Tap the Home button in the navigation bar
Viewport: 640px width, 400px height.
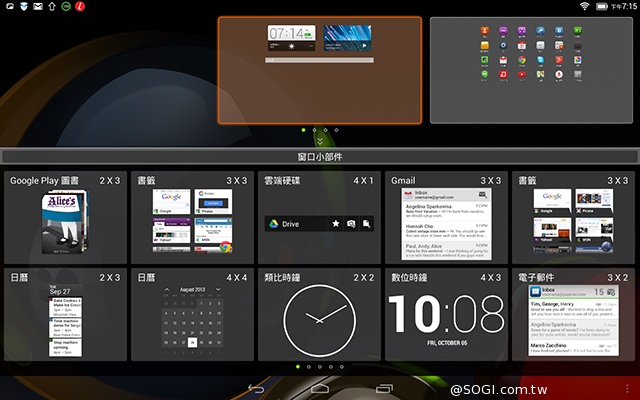[320, 388]
